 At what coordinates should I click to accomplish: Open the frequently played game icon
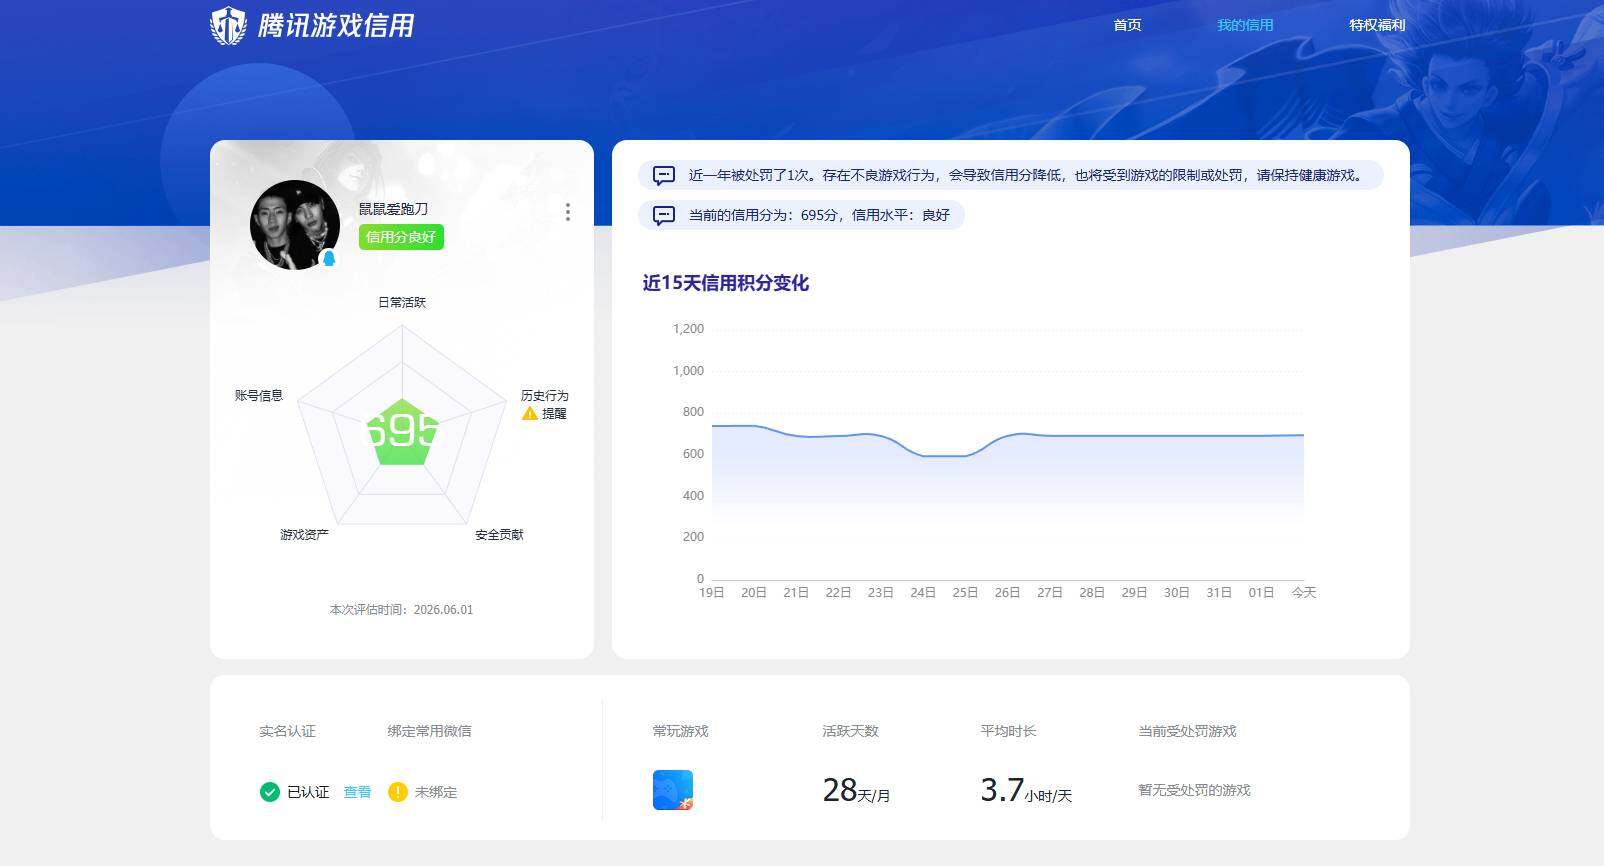[673, 790]
